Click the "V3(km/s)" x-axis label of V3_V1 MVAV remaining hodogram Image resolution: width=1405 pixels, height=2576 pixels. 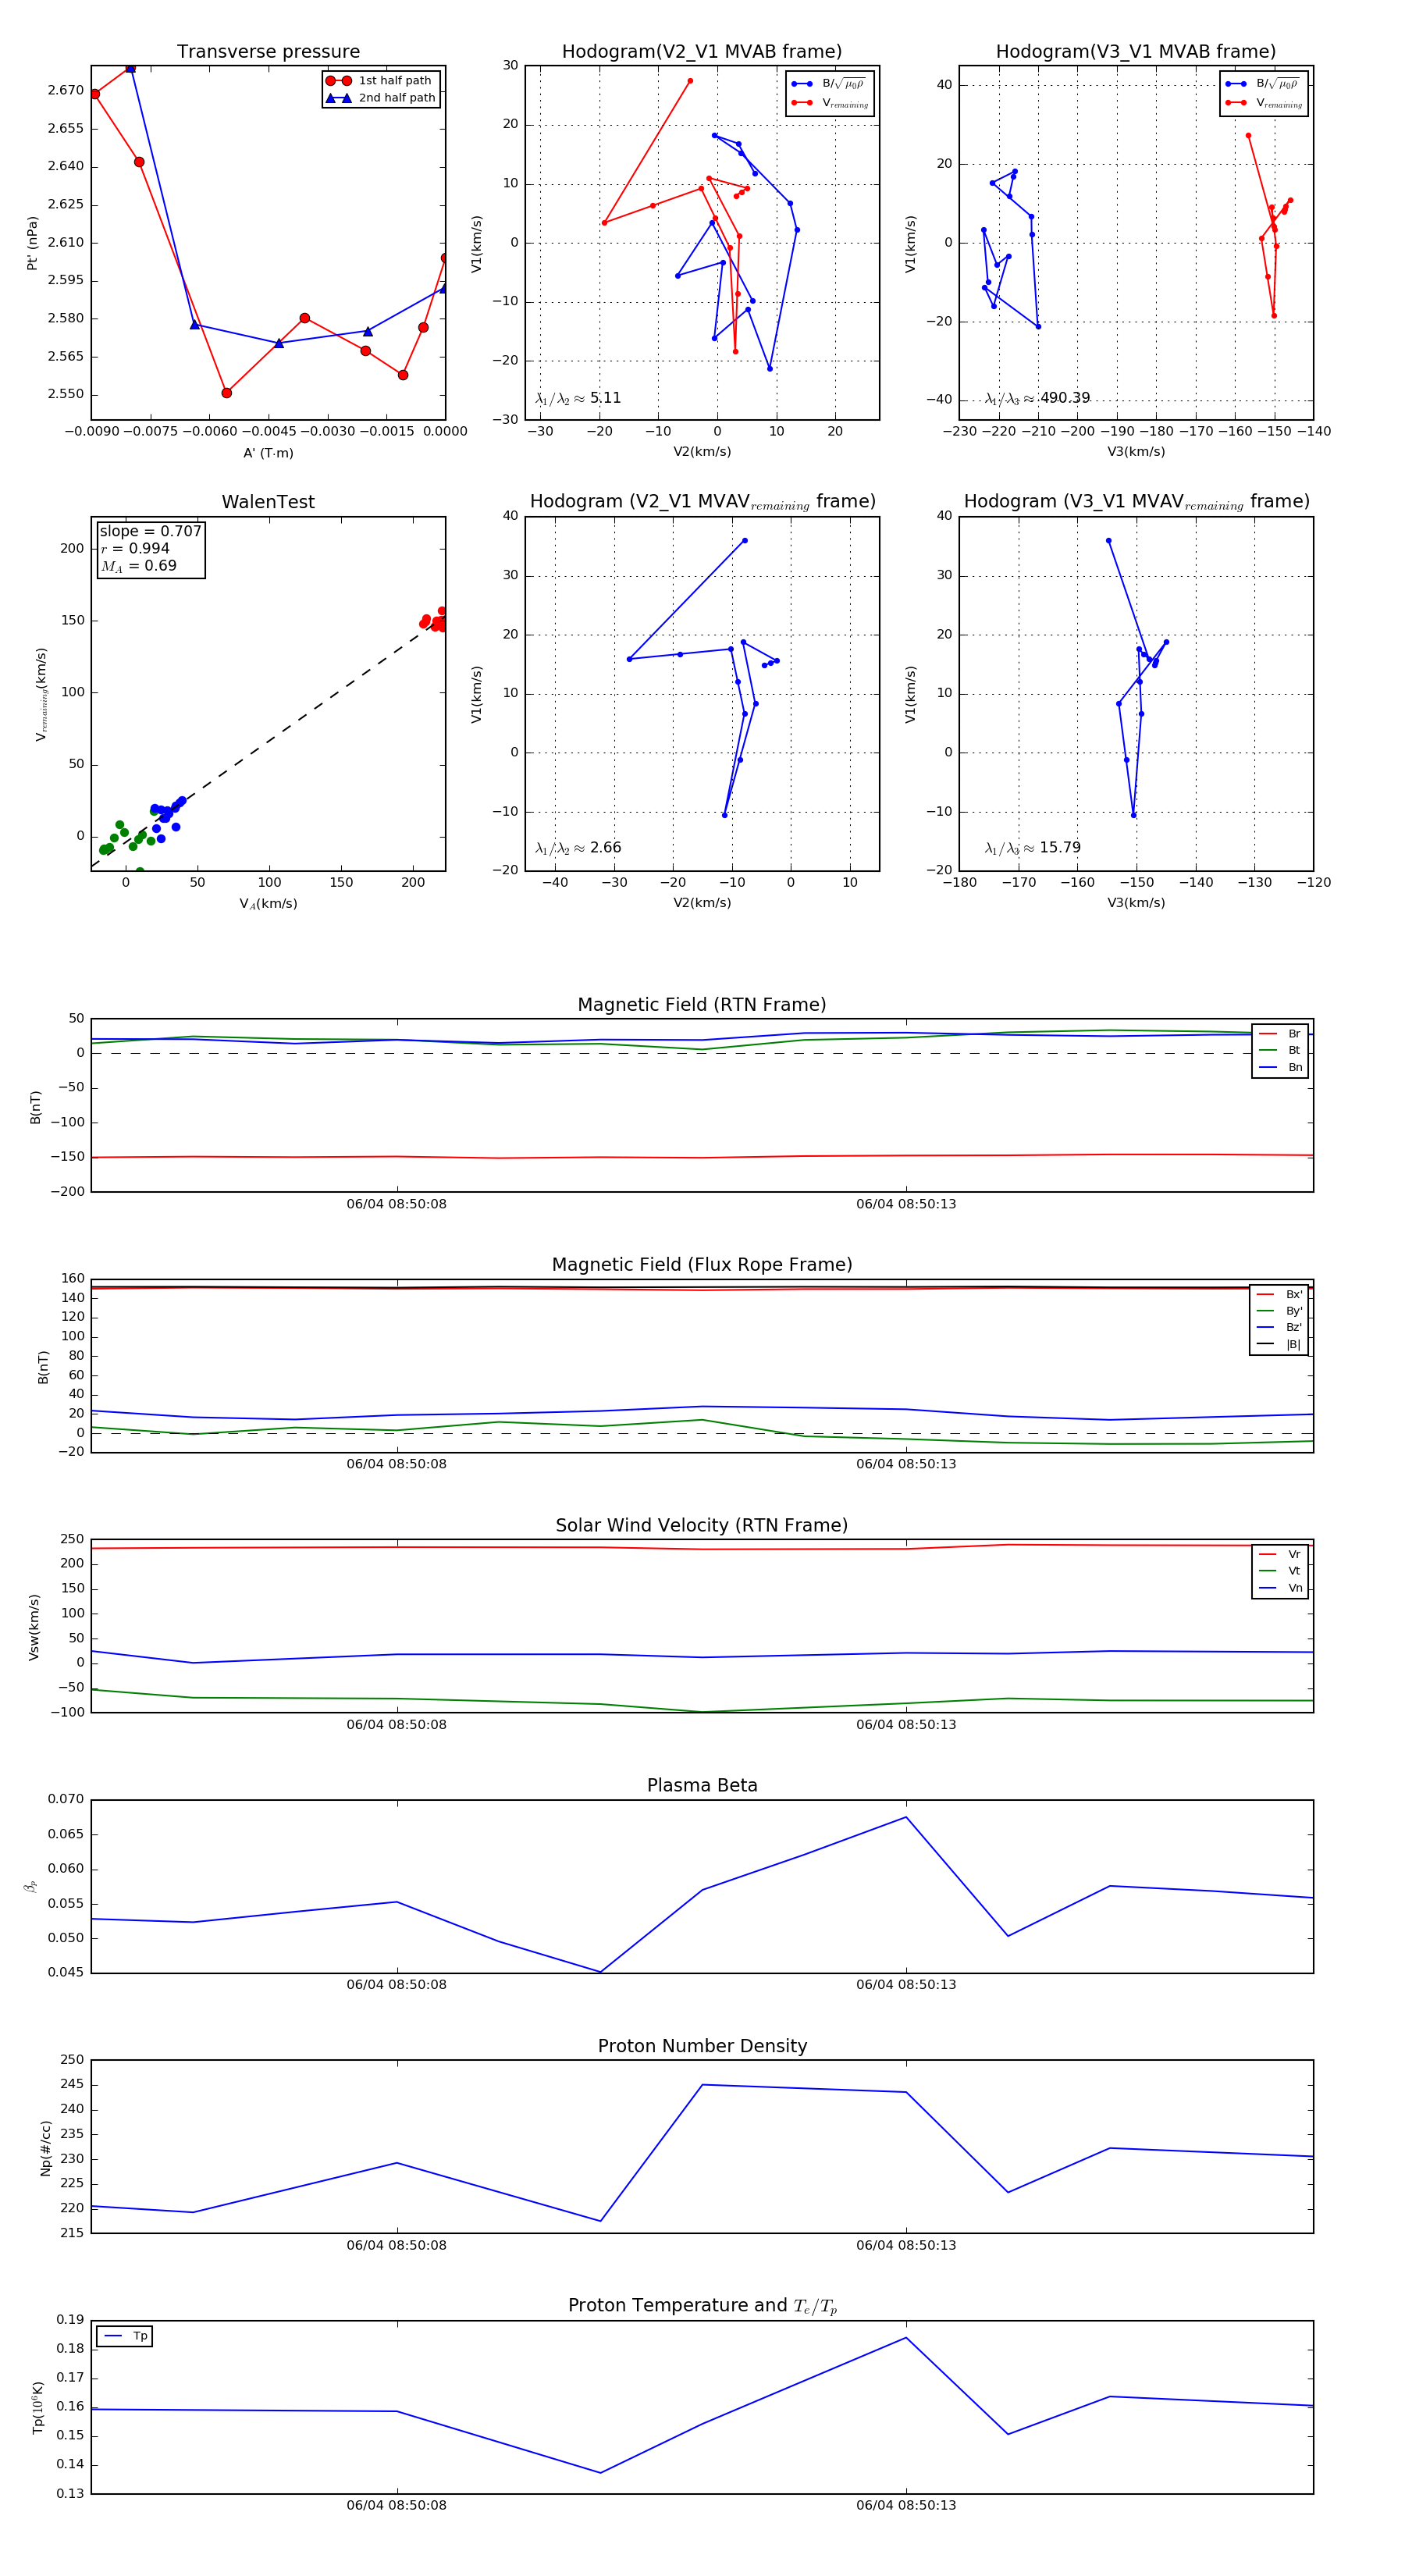click(x=1136, y=903)
